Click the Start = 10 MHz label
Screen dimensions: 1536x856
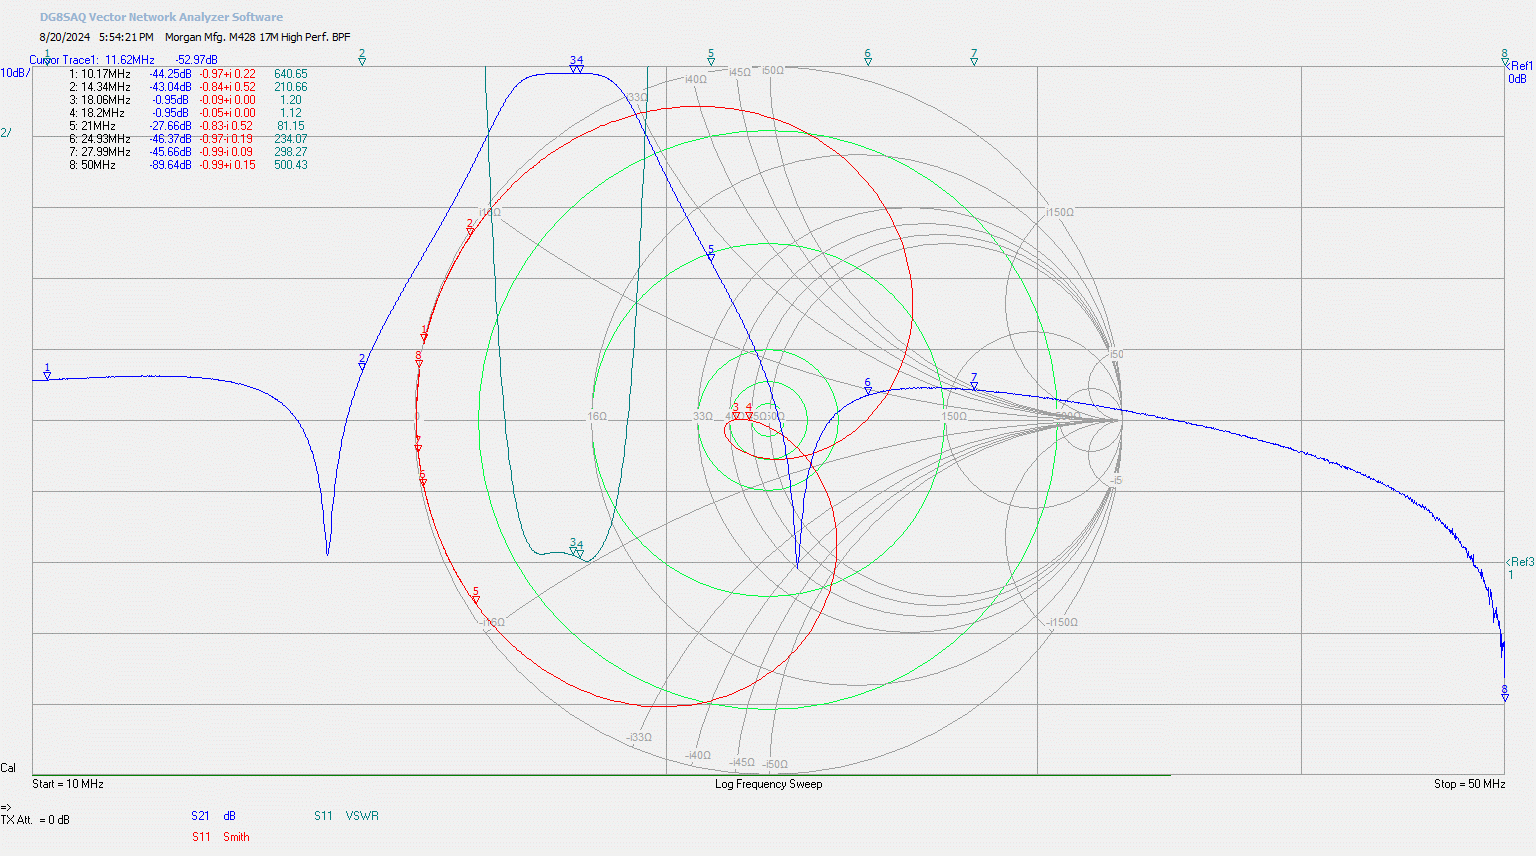click(68, 784)
